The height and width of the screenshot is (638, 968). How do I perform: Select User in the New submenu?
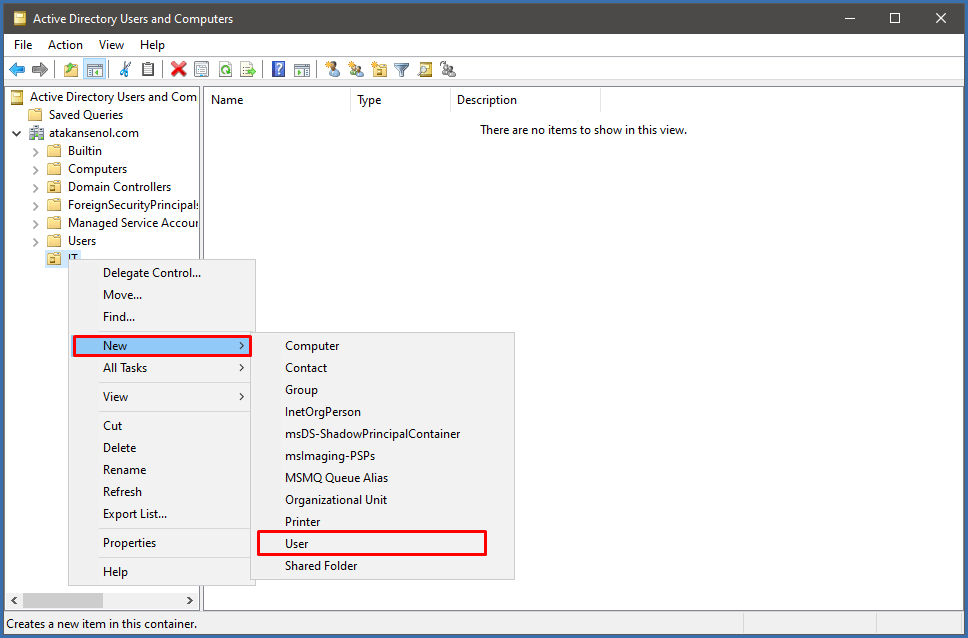[372, 544]
